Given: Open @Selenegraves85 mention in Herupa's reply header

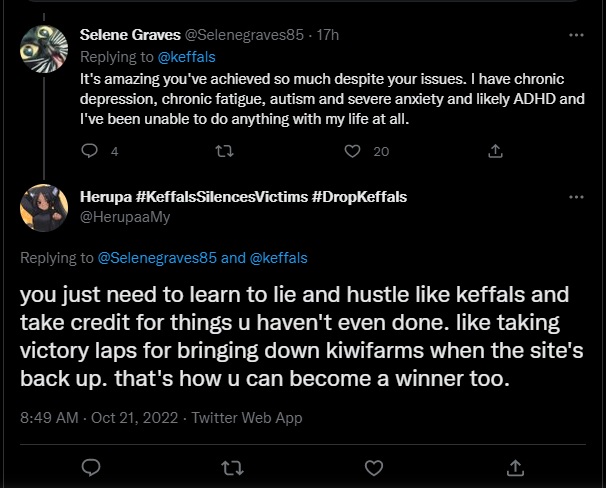Looking at the screenshot, I should click(157, 258).
